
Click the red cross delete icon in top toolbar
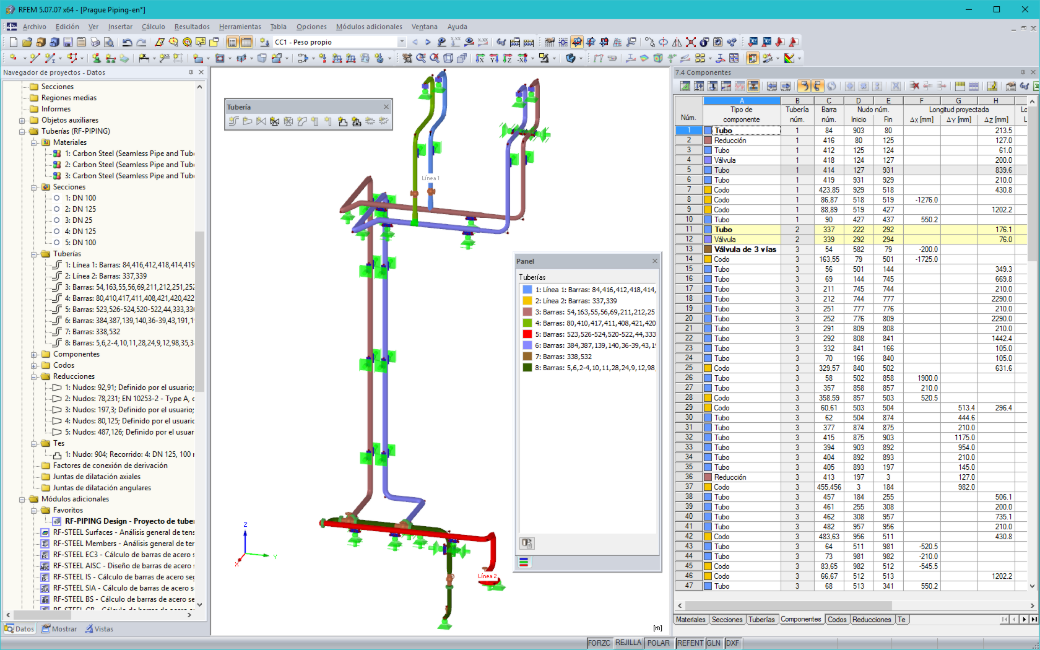click(x=690, y=42)
